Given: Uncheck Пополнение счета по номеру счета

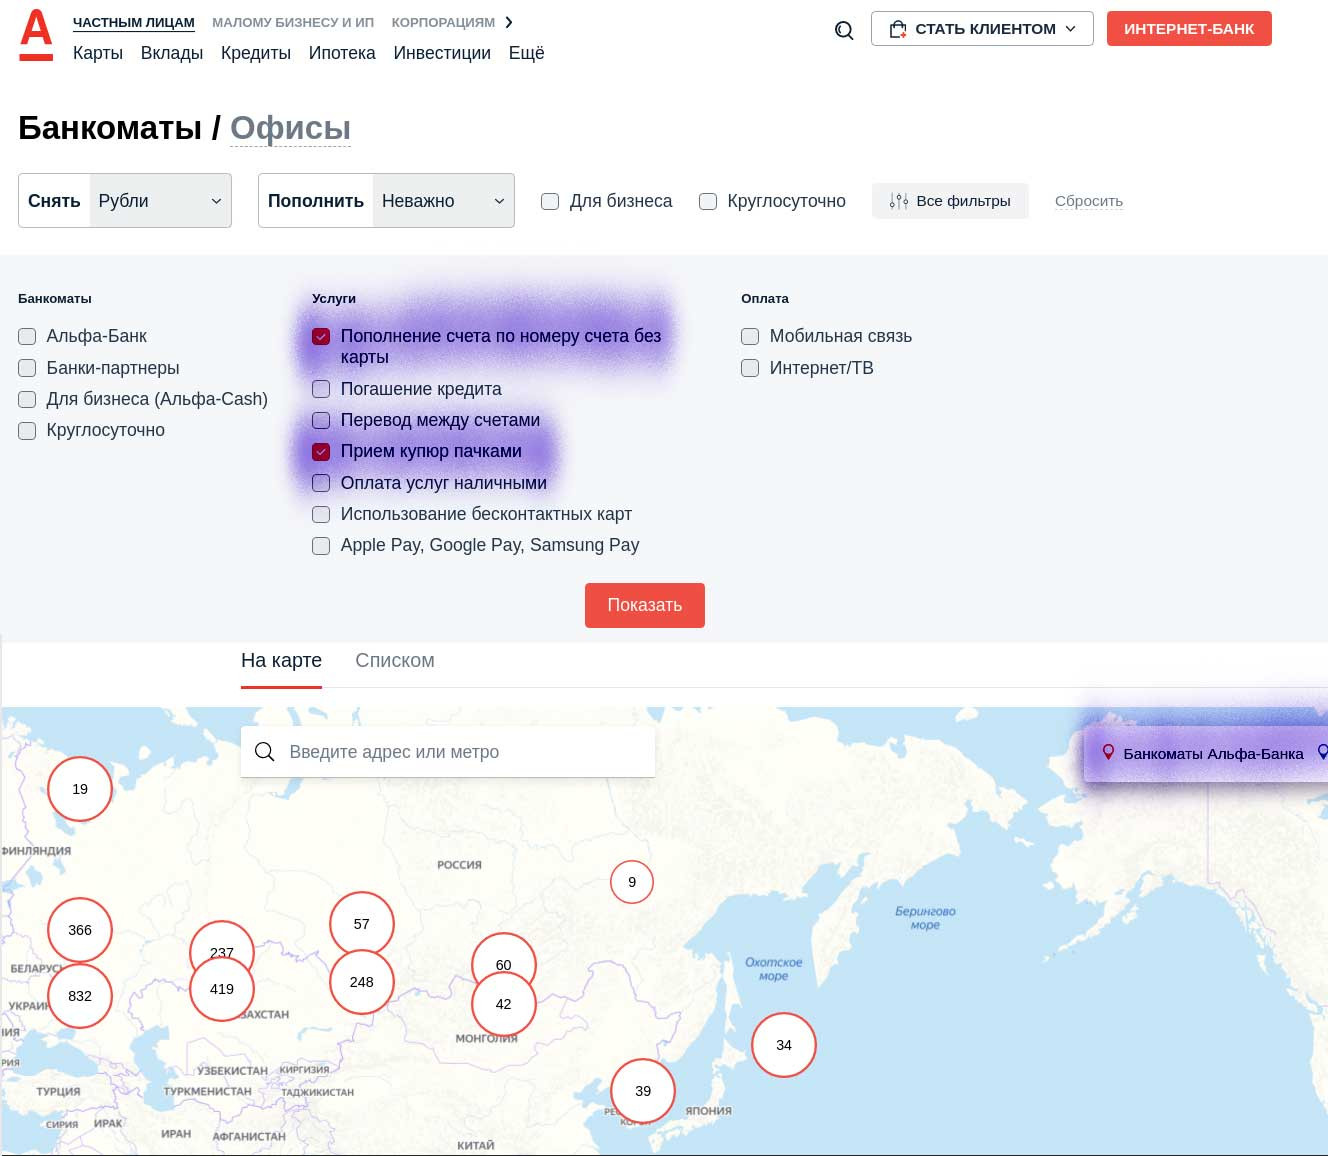Looking at the screenshot, I should (321, 336).
